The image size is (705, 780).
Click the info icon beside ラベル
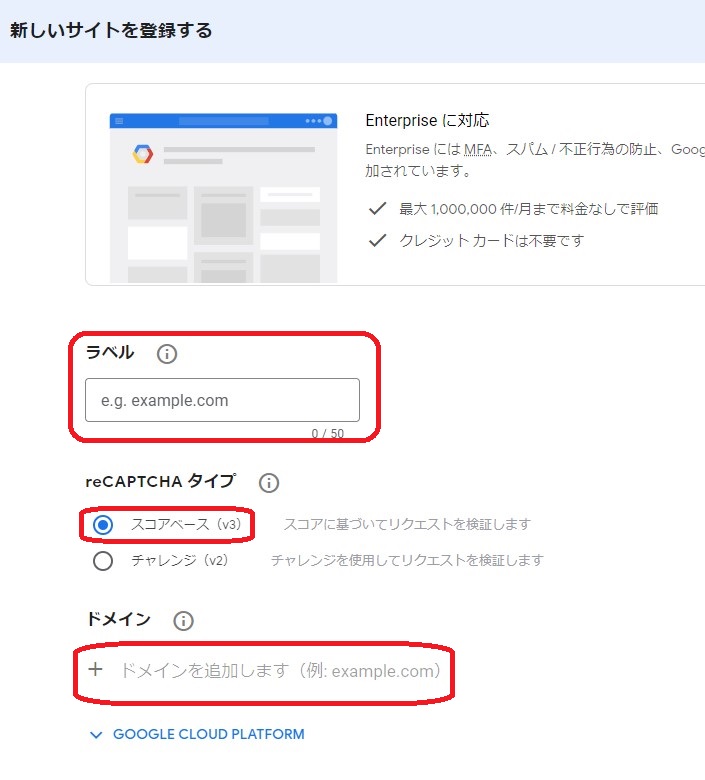(167, 353)
